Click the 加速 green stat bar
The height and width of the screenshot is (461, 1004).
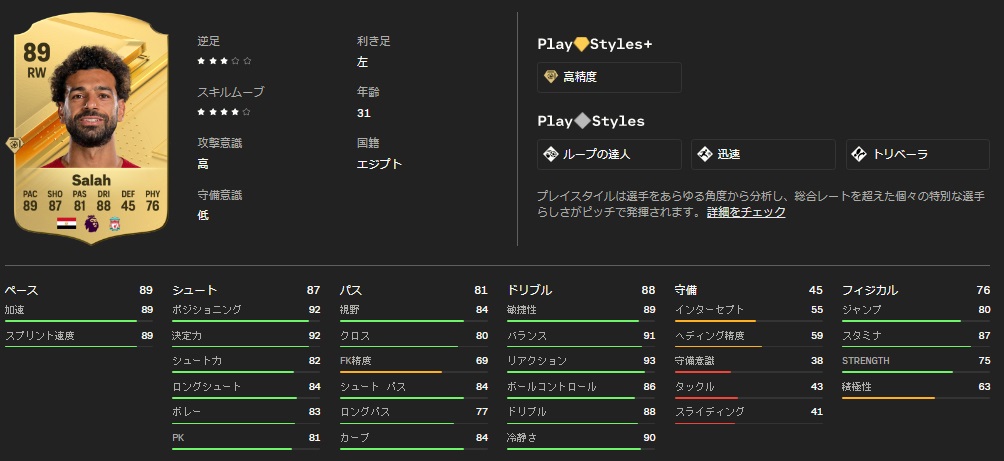tap(70, 321)
